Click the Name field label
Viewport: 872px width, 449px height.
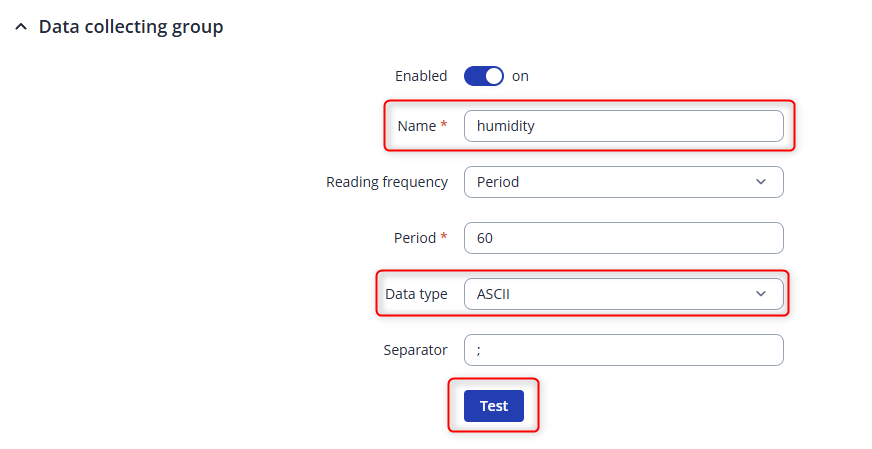pos(416,126)
